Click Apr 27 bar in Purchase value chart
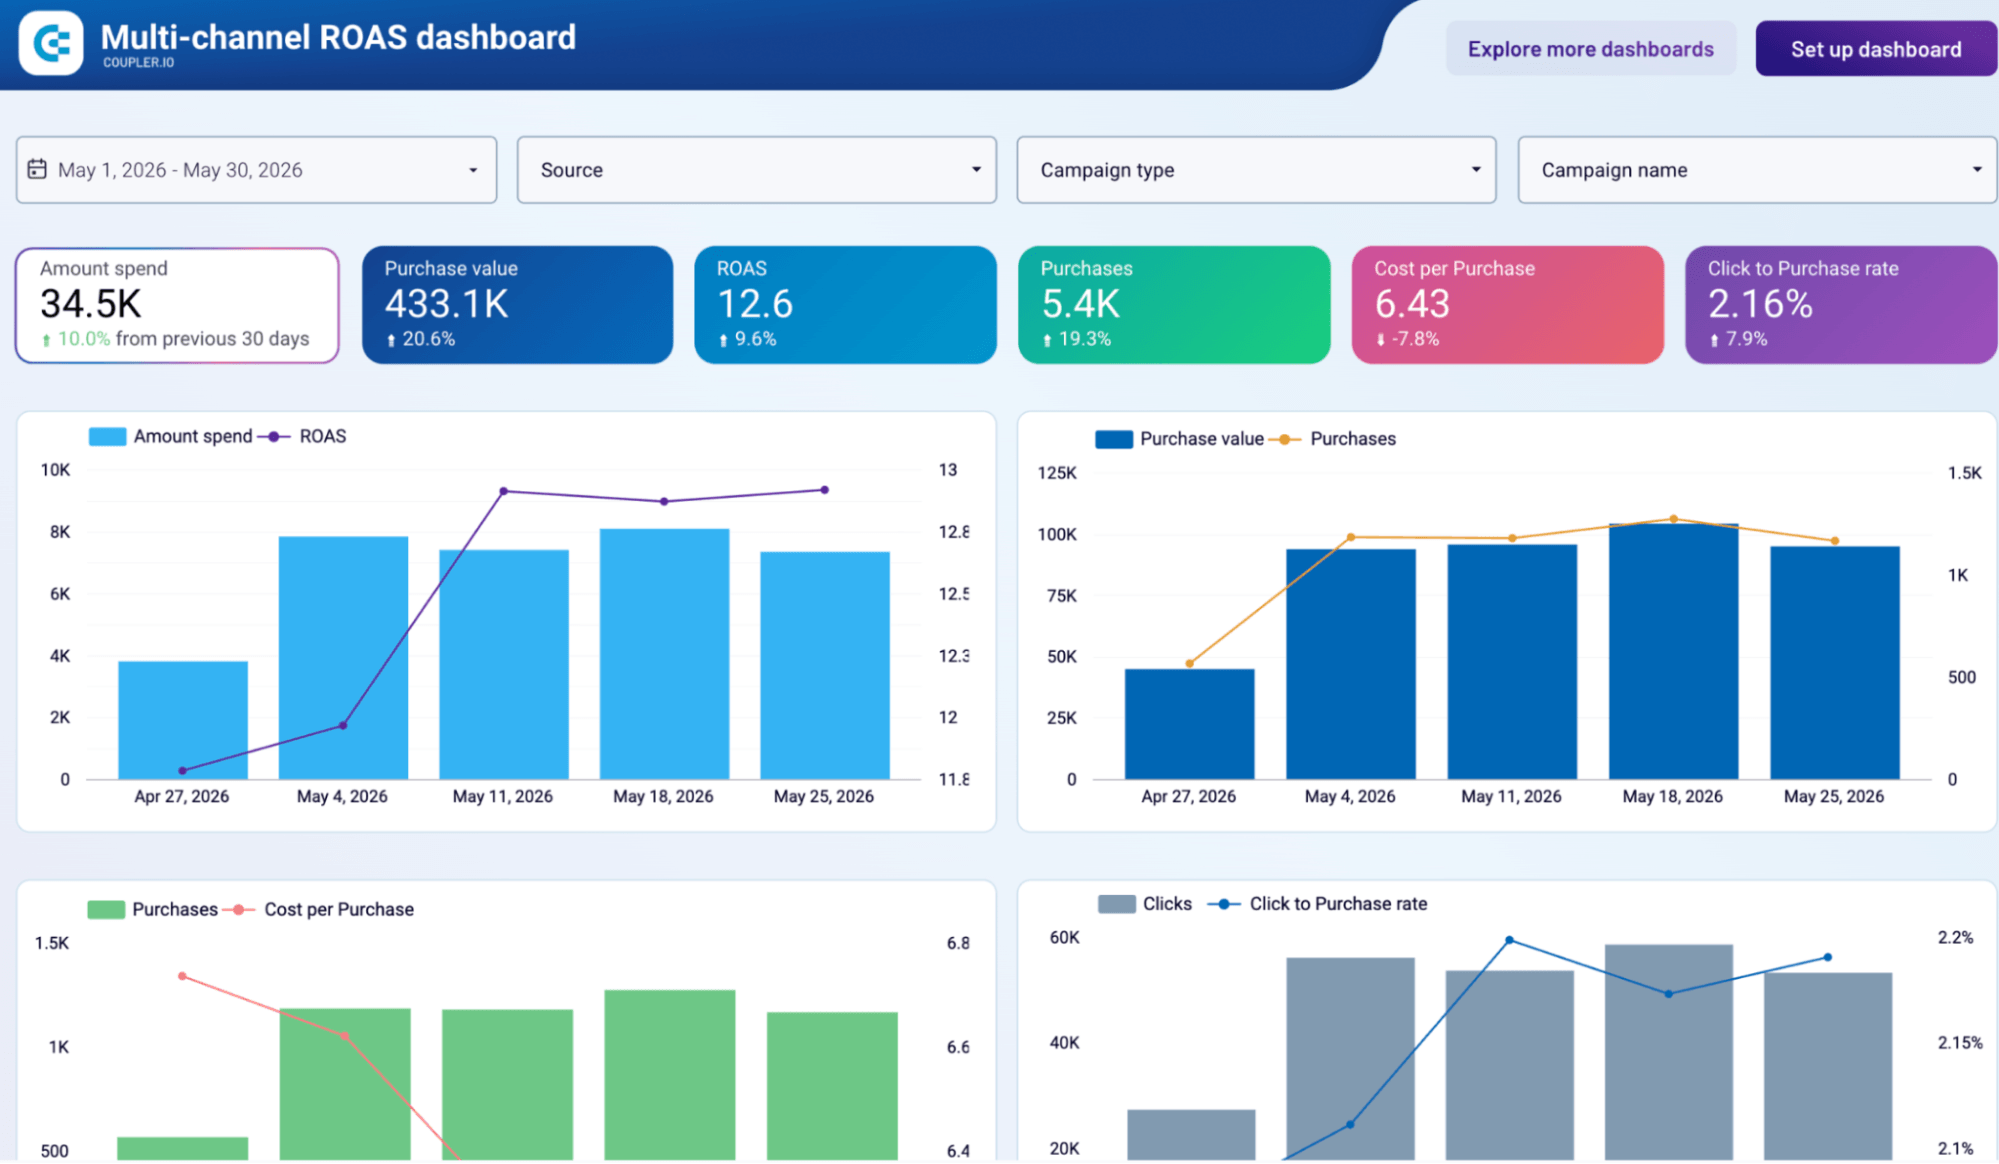Viewport: 1999px width, 1164px height. tap(1189, 724)
